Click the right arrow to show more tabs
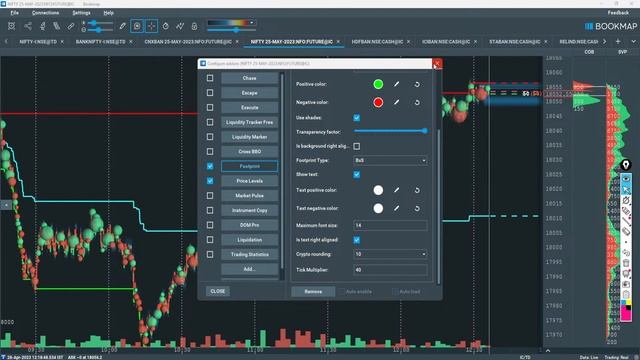This screenshot has width=640, height=360. coord(604,41)
